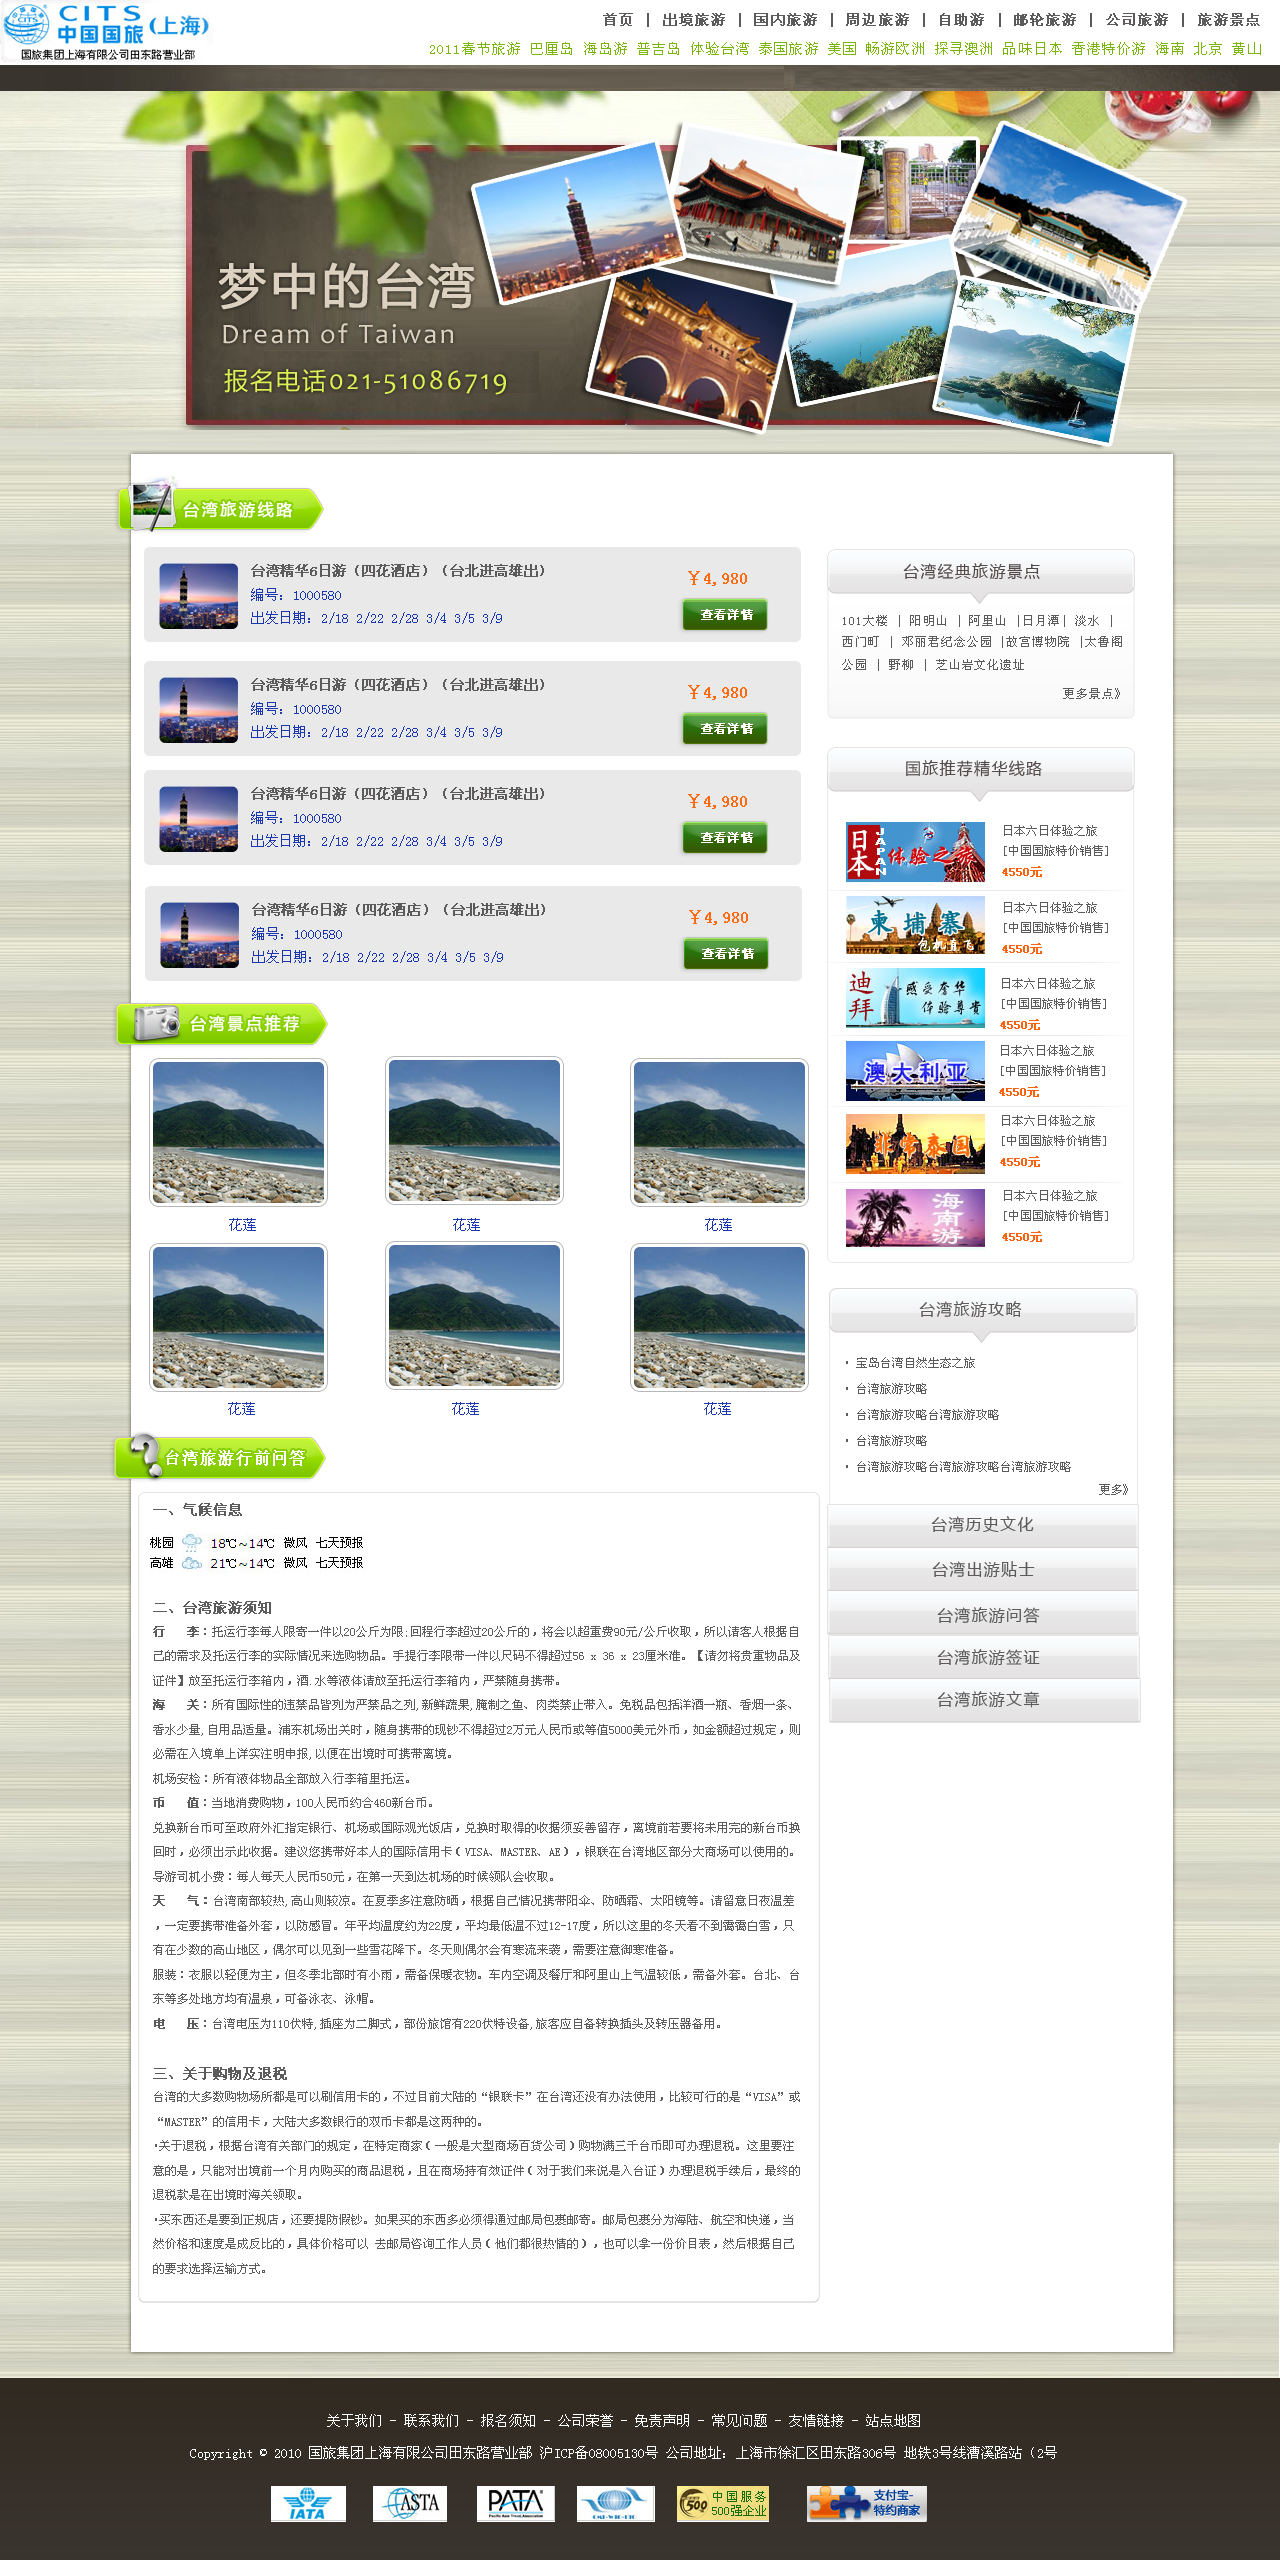Open the 巴厘岛 link
The height and width of the screenshot is (2560, 1280).
tap(552, 49)
